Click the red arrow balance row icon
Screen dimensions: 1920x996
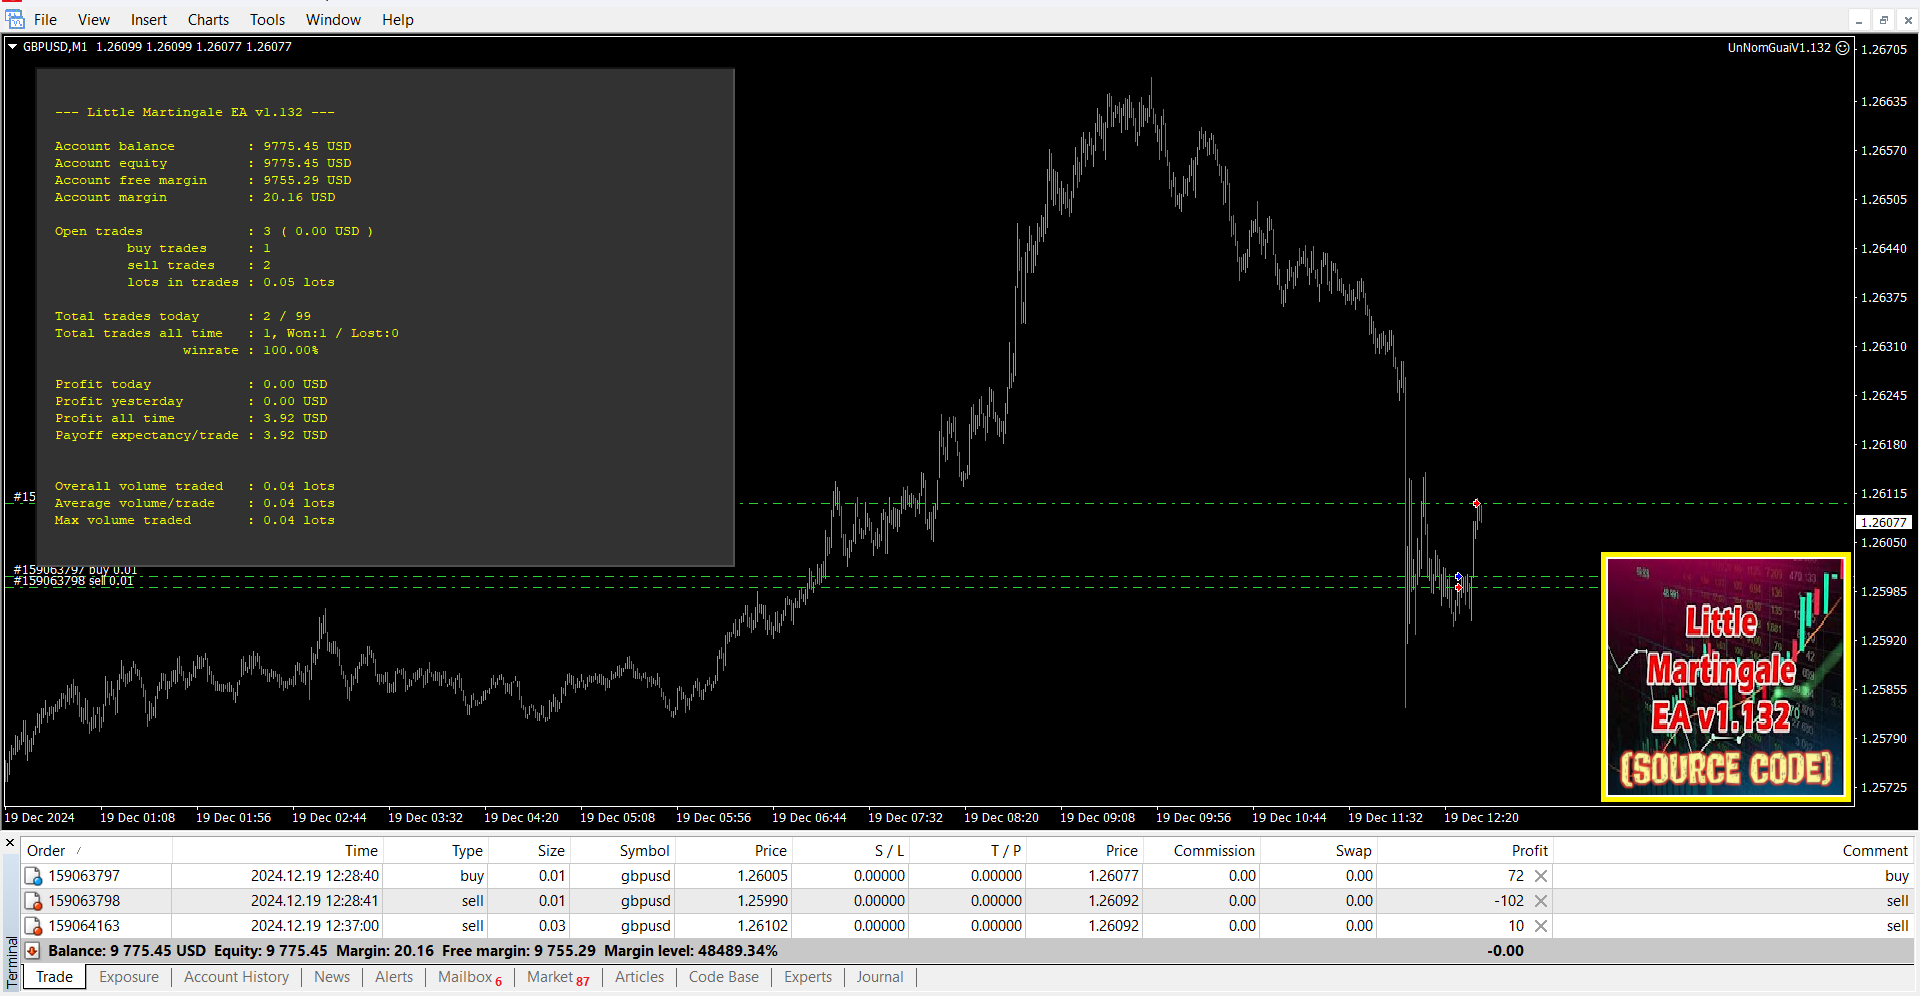coord(33,951)
